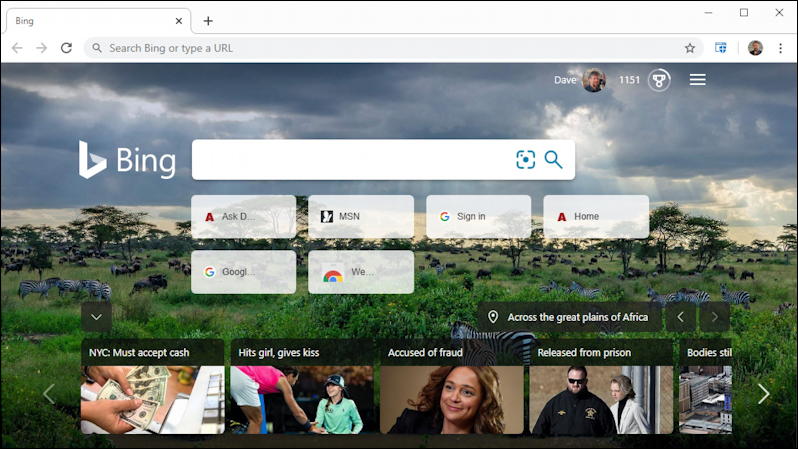Move the news carousel right
Screen dimensions: 798x449
763,394
